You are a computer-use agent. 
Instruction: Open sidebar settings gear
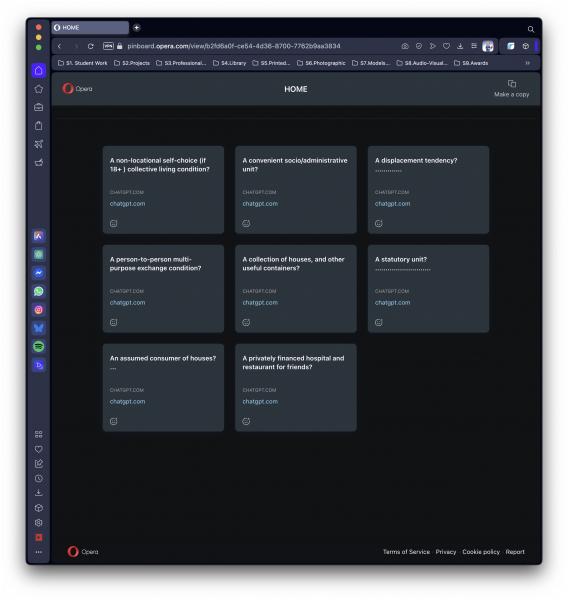(39, 523)
